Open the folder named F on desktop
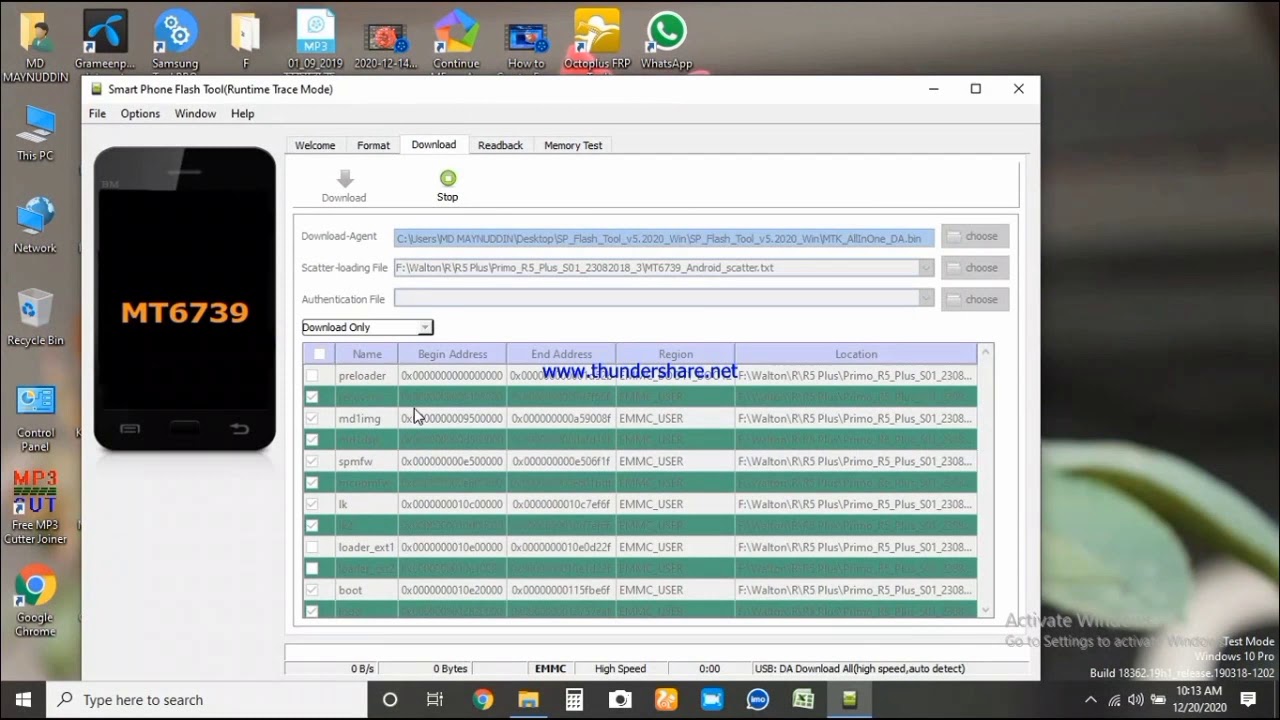The image size is (1280, 720). pos(245,40)
